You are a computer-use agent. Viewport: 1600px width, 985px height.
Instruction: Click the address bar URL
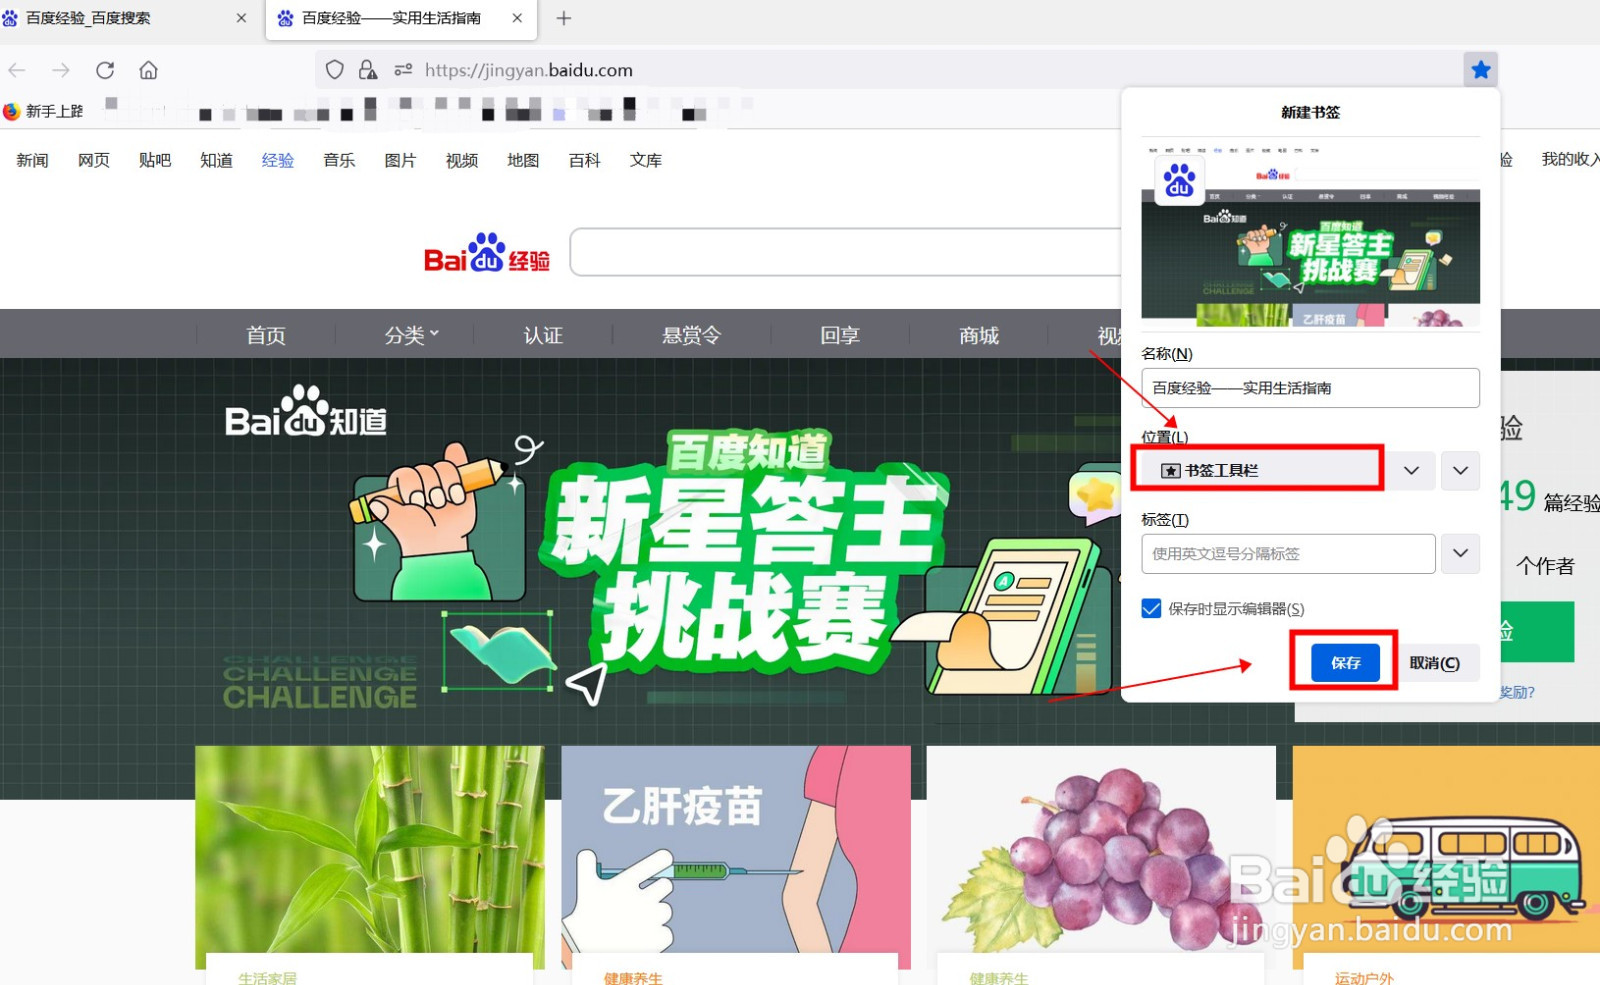tap(528, 70)
